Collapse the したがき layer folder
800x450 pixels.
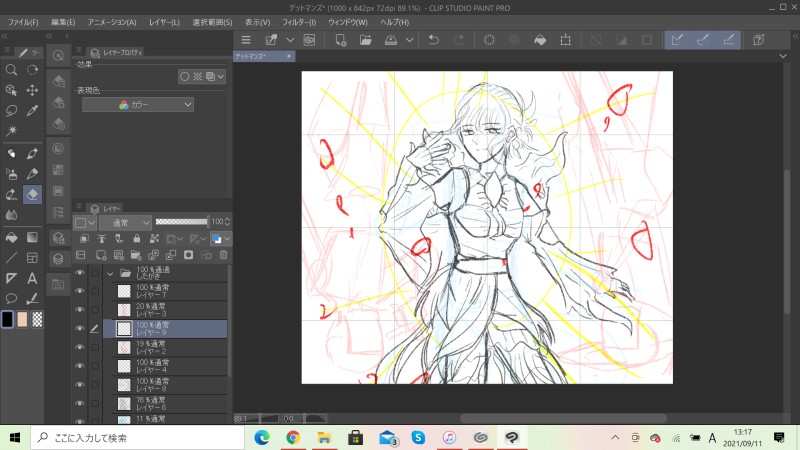pos(109,272)
